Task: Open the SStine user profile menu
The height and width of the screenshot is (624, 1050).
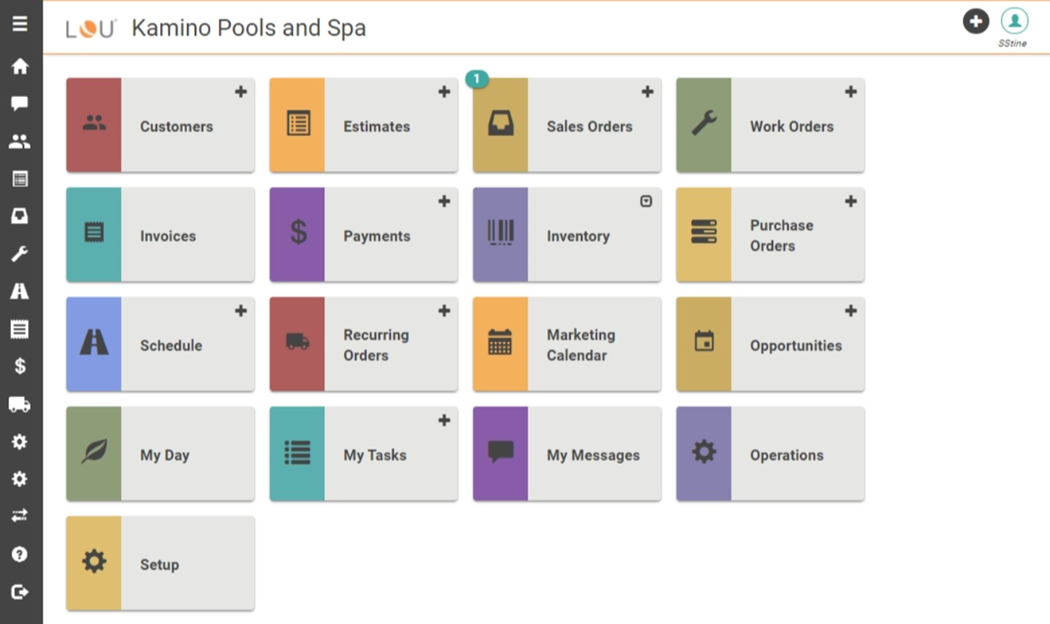Action: (1014, 21)
